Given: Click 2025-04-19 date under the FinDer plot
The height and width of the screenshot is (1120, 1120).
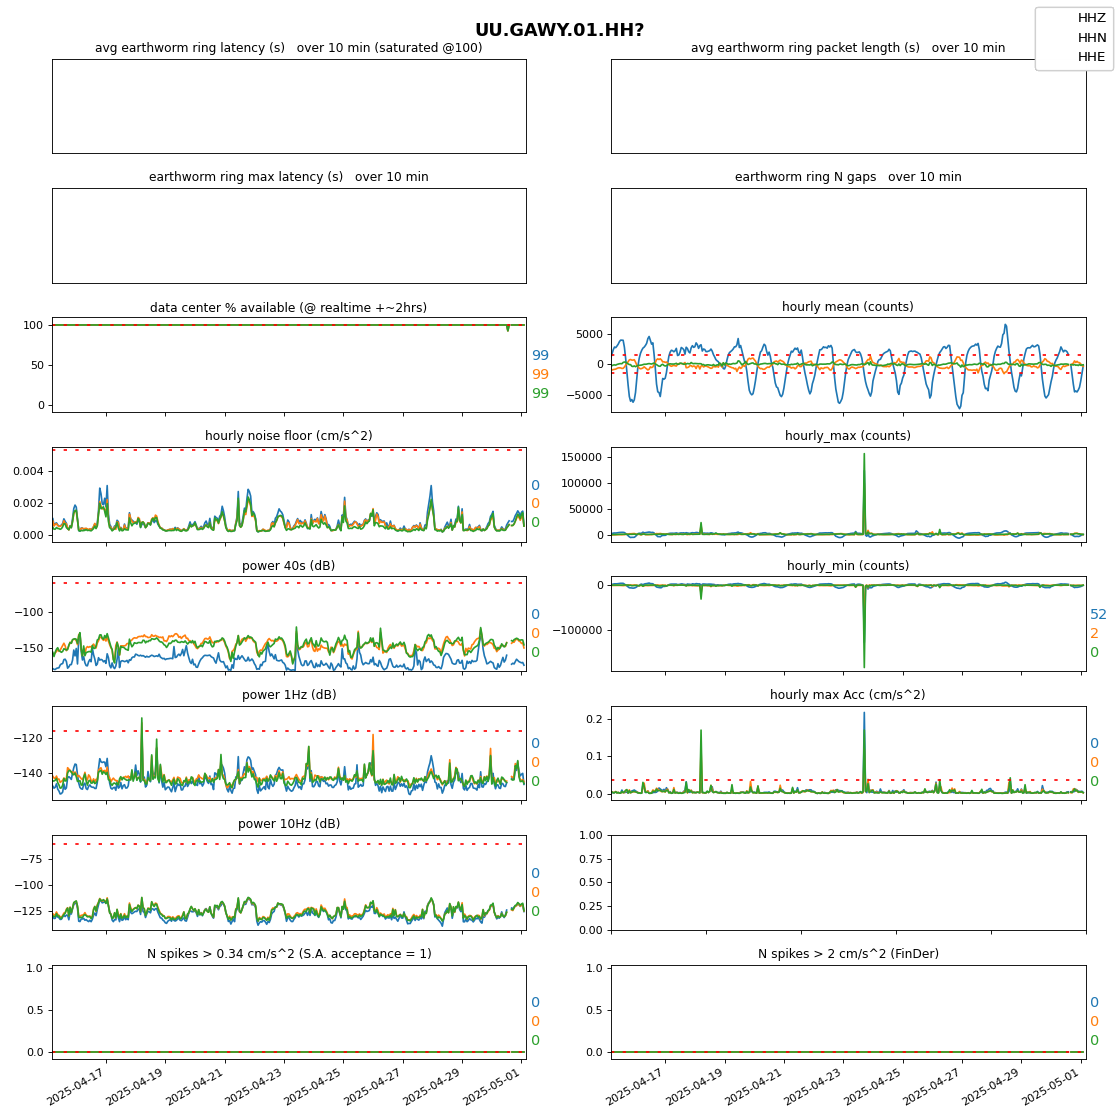Looking at the screenshot, I should coord(695,1086).
